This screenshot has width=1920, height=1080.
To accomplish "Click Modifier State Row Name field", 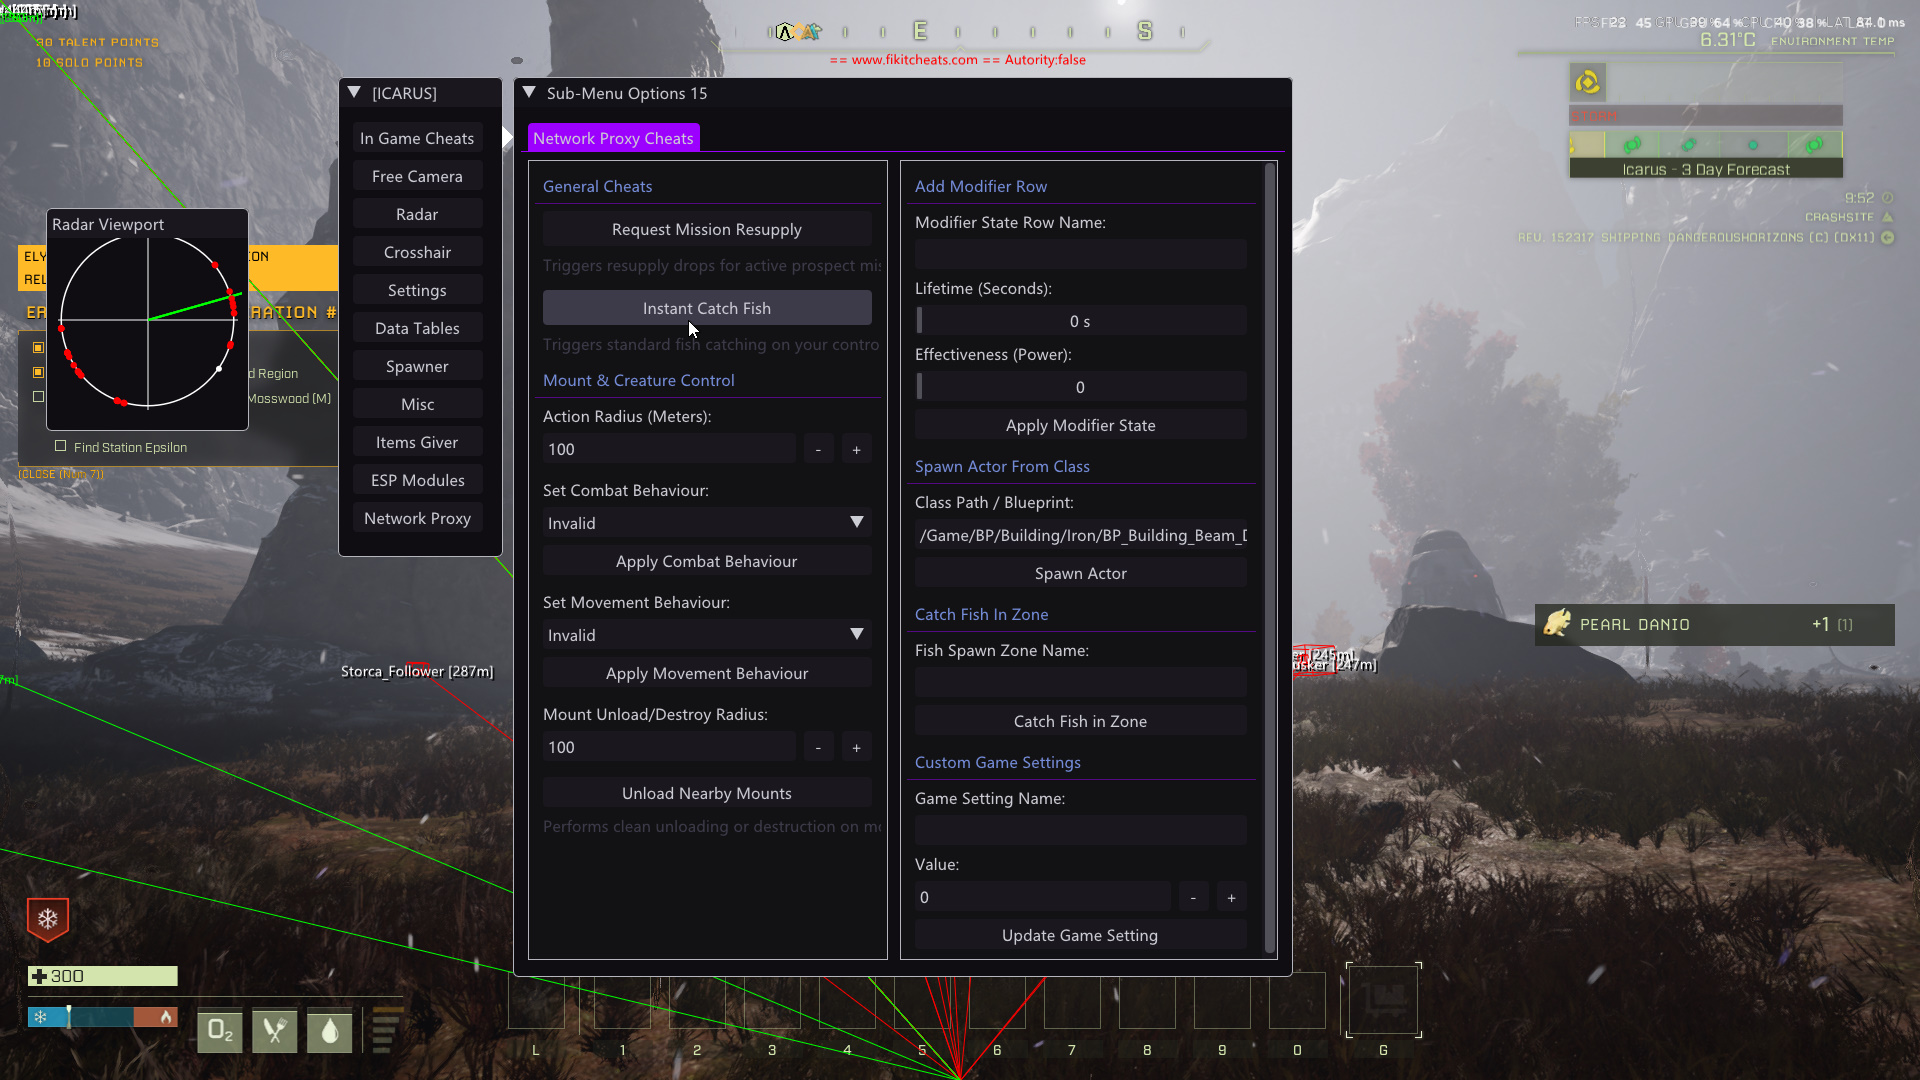I will click(x=1080, y=254).
